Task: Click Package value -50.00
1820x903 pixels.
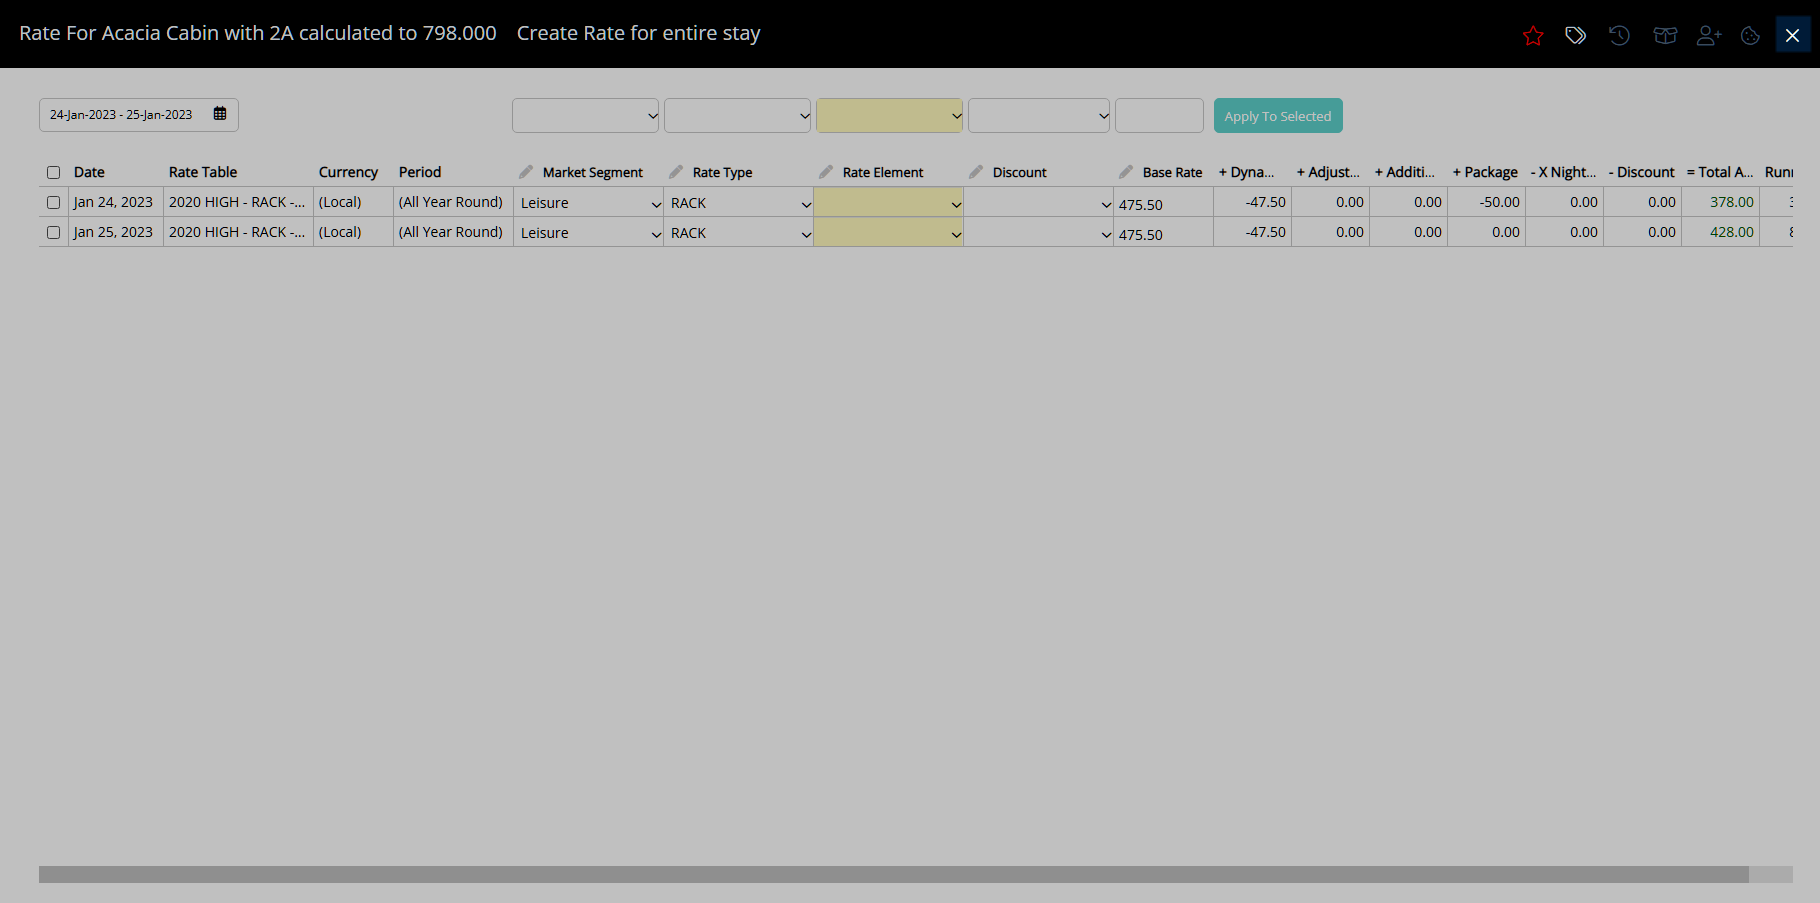Action: click(x=1500, y=202)
